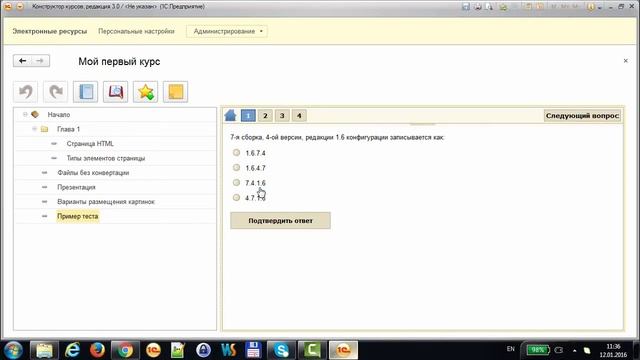Click the battery 98% tray indicator
640x360 pixels.
(538, 350)
